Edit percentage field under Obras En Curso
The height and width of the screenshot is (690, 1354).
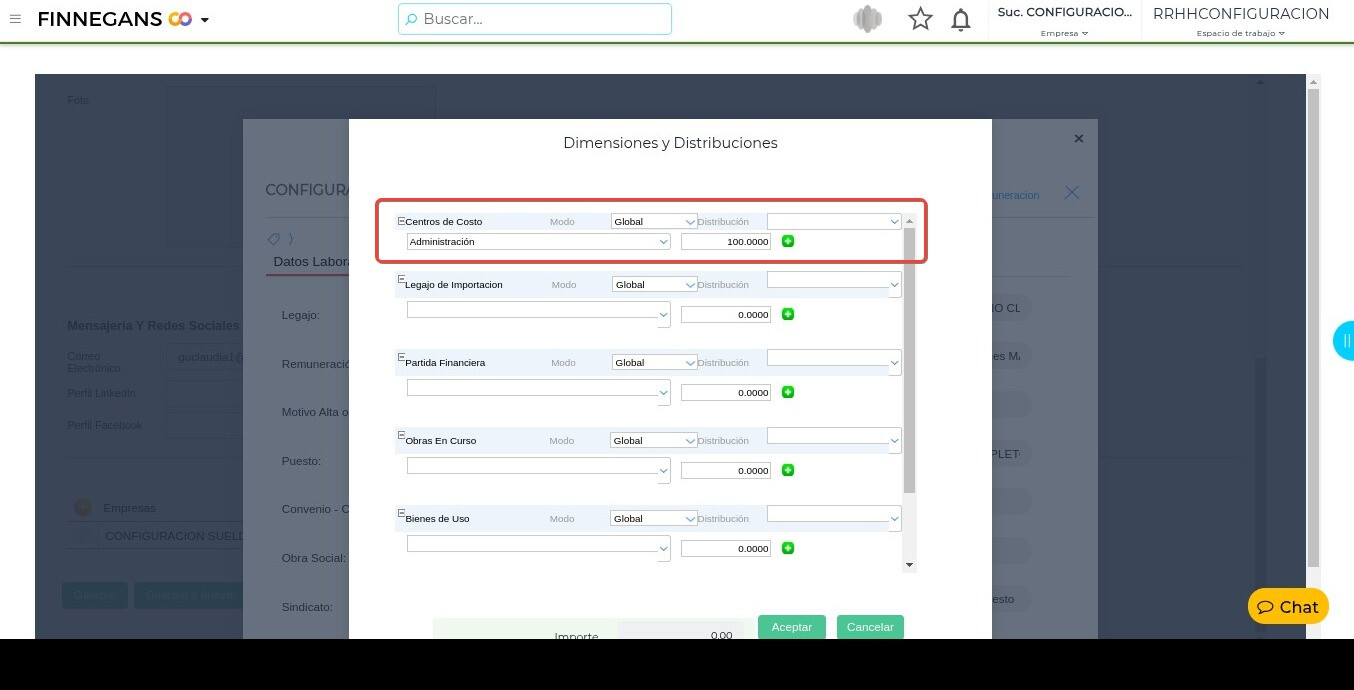tap(726, 471)
